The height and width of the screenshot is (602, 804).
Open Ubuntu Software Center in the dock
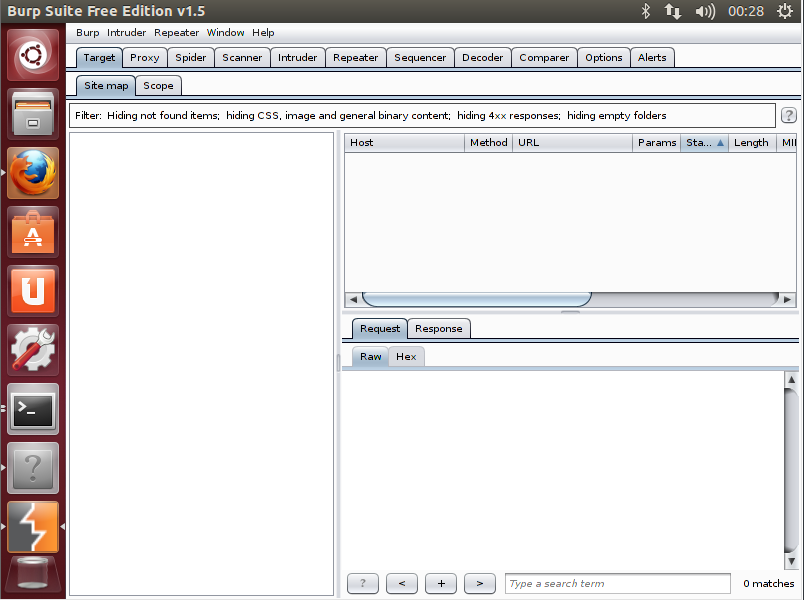(33, 232)
